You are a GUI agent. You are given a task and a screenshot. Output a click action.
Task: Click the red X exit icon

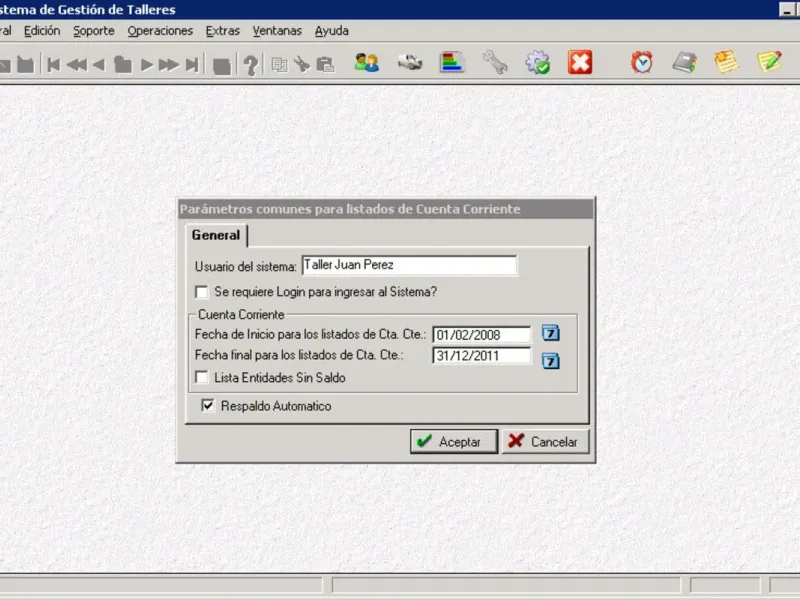(x=580, y=62)
